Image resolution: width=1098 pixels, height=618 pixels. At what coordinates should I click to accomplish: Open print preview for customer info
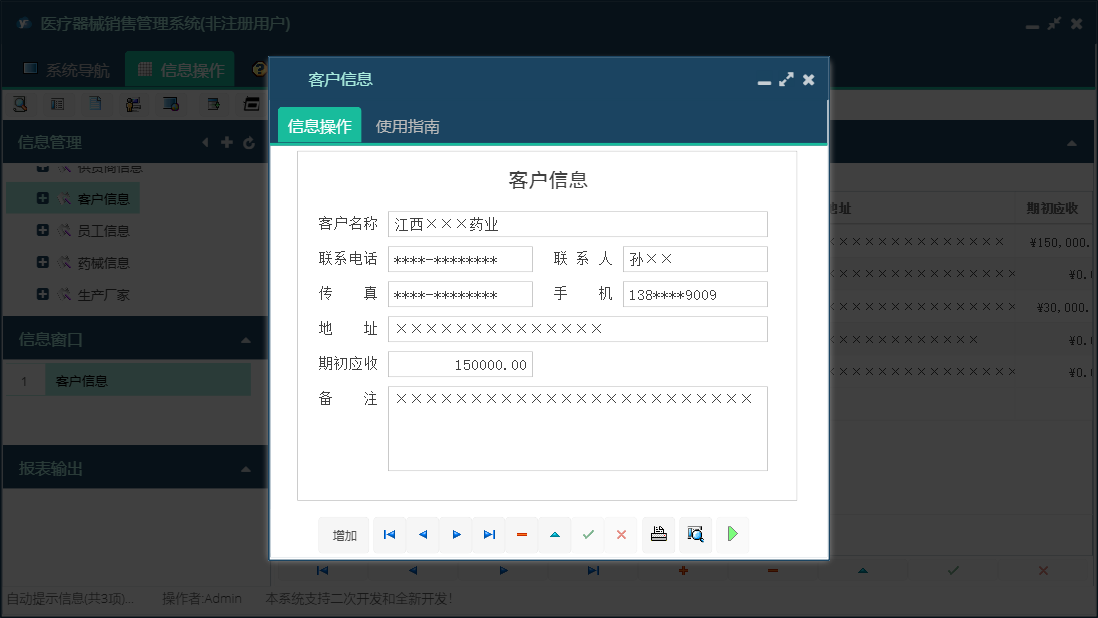click(695, 535)
